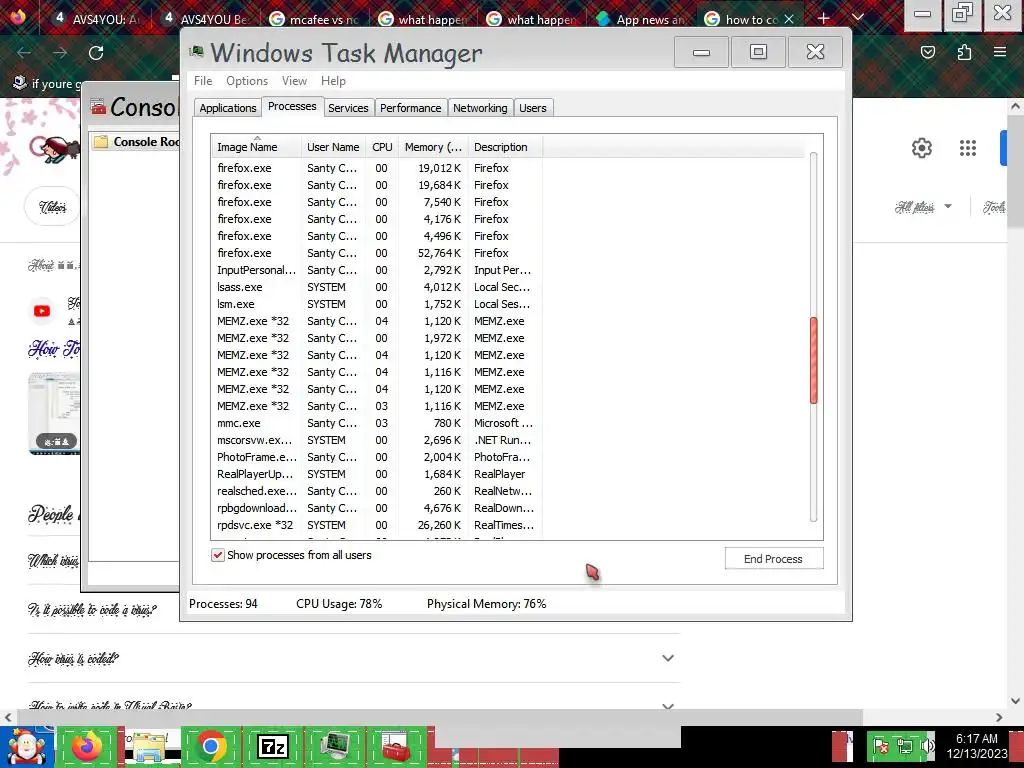1024x768 pixels.
Task: Click the network tray icon
Action: 904,746
